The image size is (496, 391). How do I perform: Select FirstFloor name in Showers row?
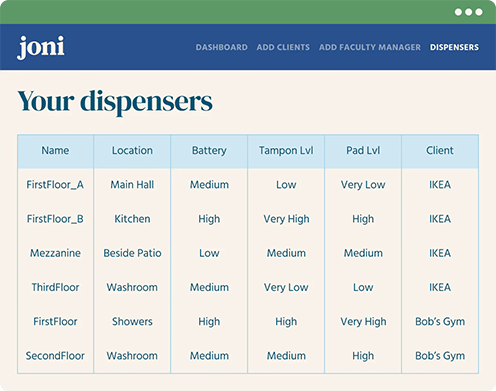pyautogui.click(x=55, y=322)
